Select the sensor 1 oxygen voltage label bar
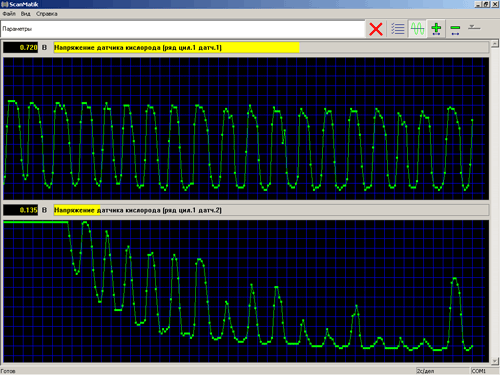This screenshot has width=500, height=375. coord(271,47)
